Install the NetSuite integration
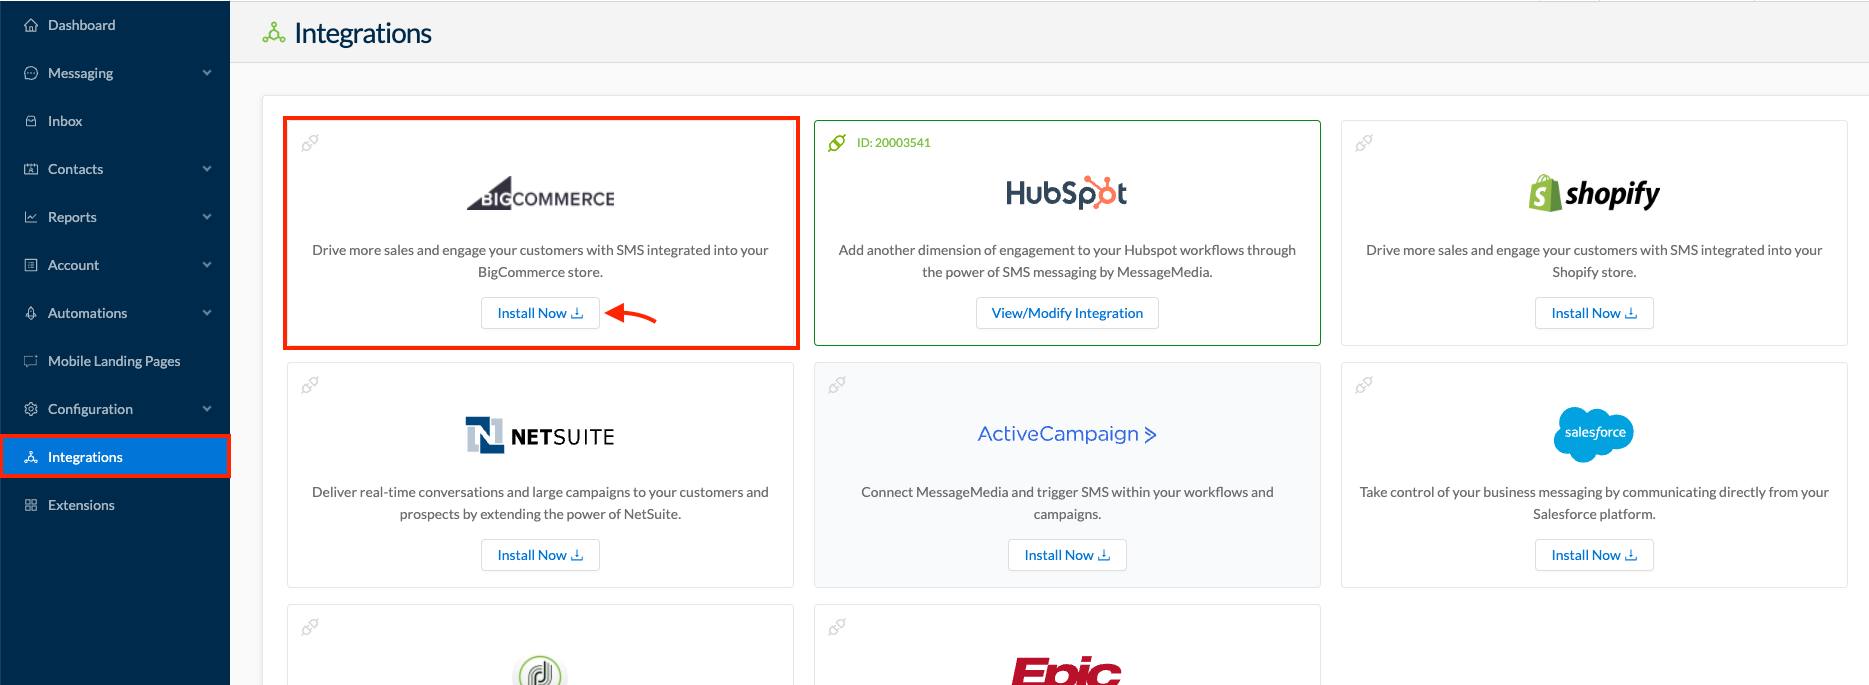The height and width of the screenshot is (685, 1869). click(540, 555)
